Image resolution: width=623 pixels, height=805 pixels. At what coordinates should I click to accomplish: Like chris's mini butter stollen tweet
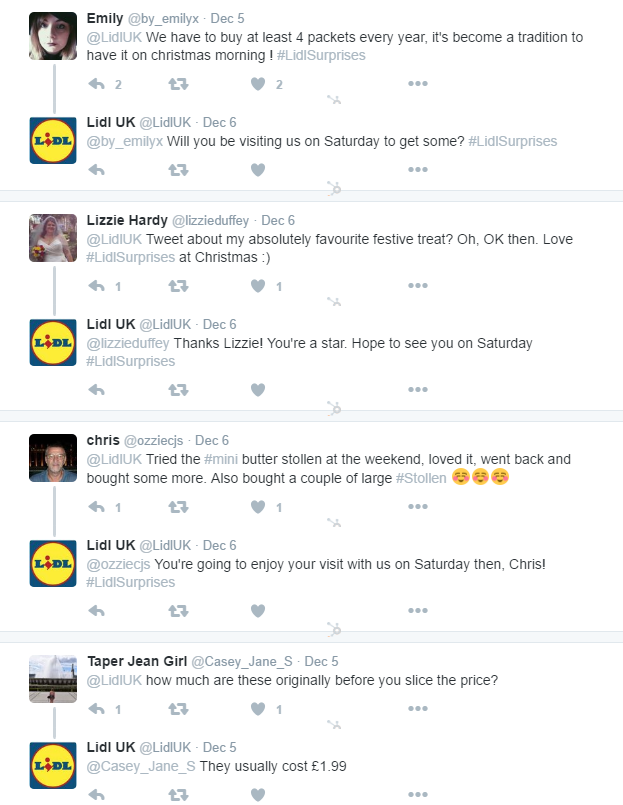(x=257, y=507)
